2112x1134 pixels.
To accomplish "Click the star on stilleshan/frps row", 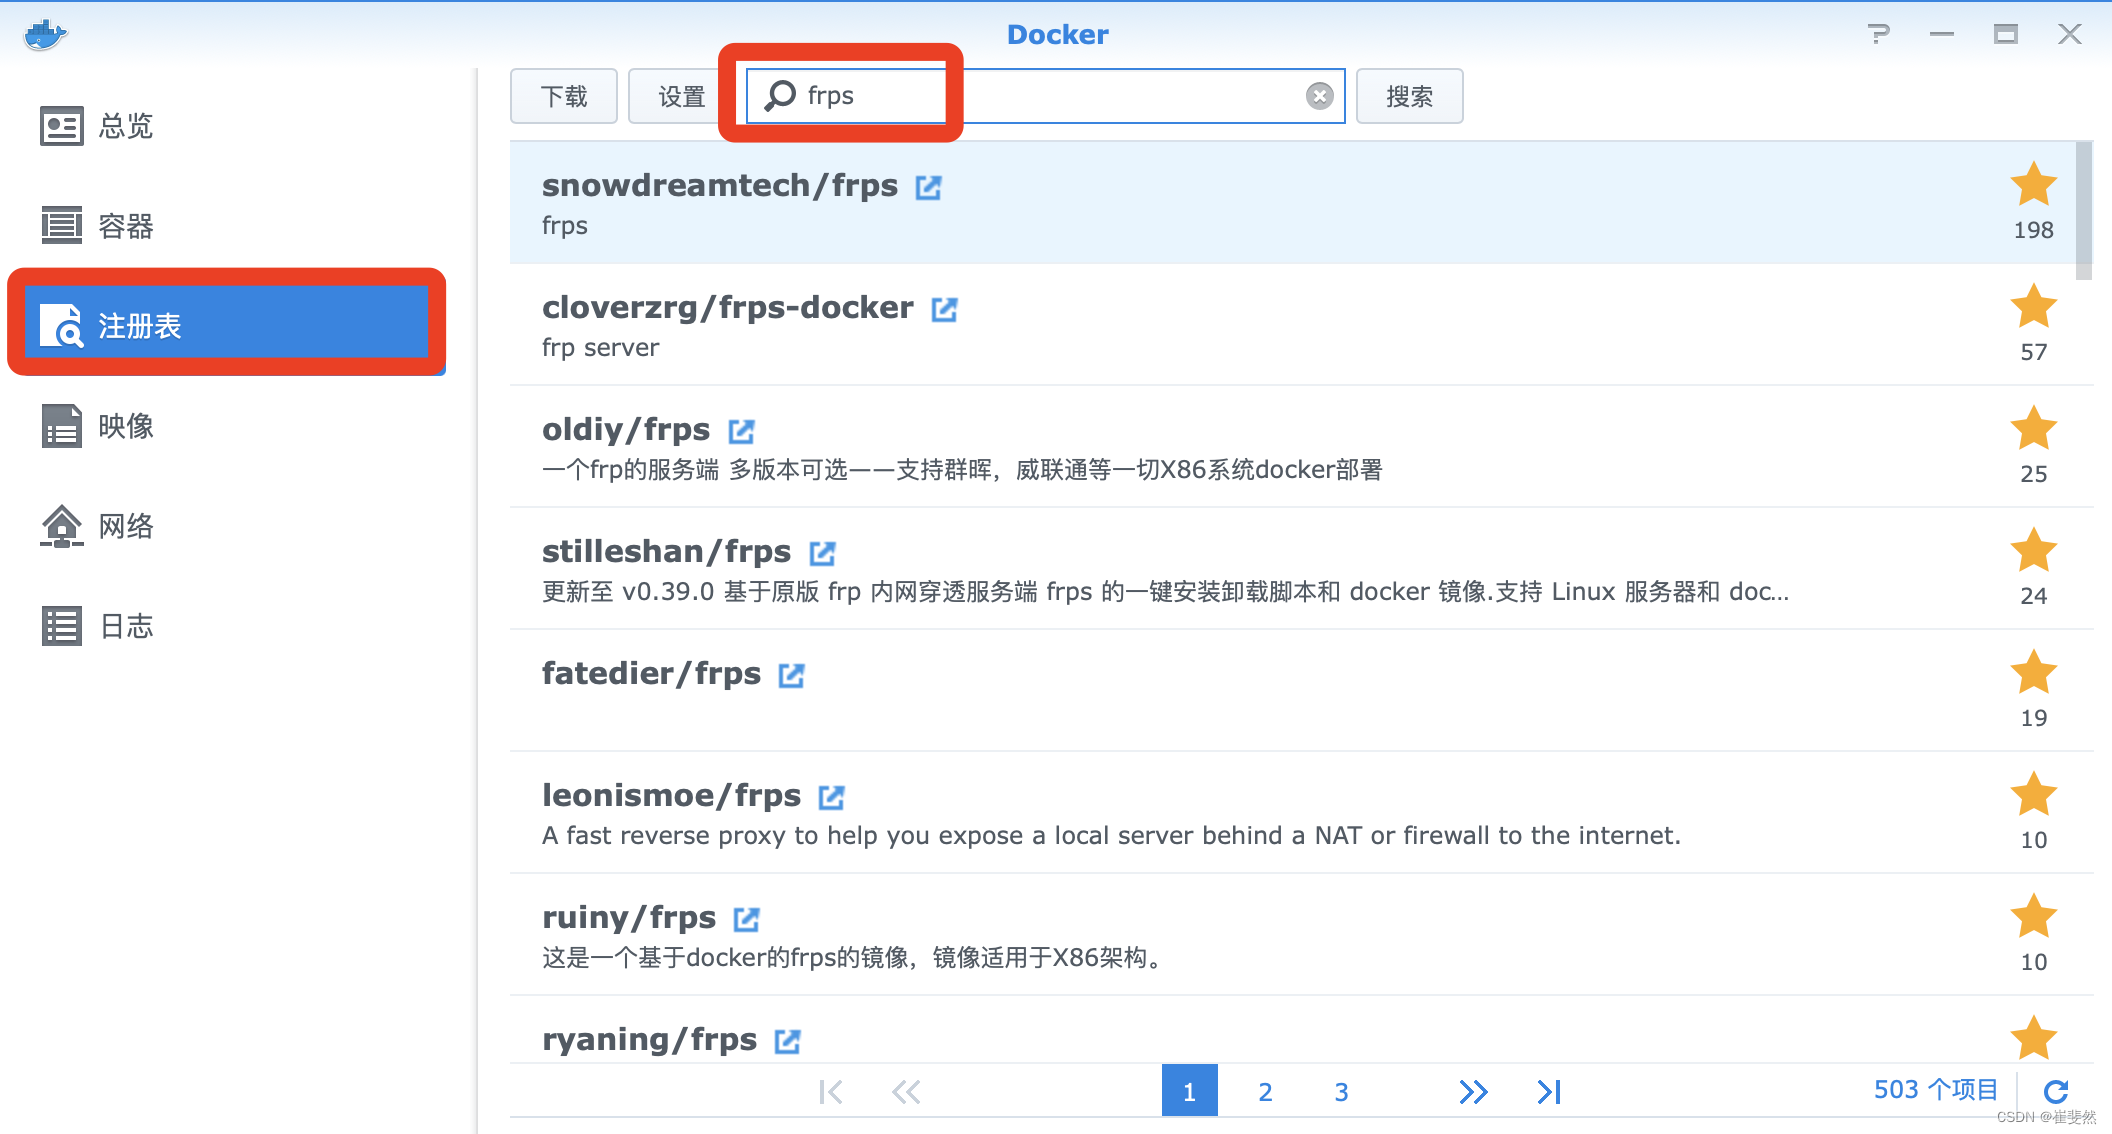I will (x=2033, y=551).
